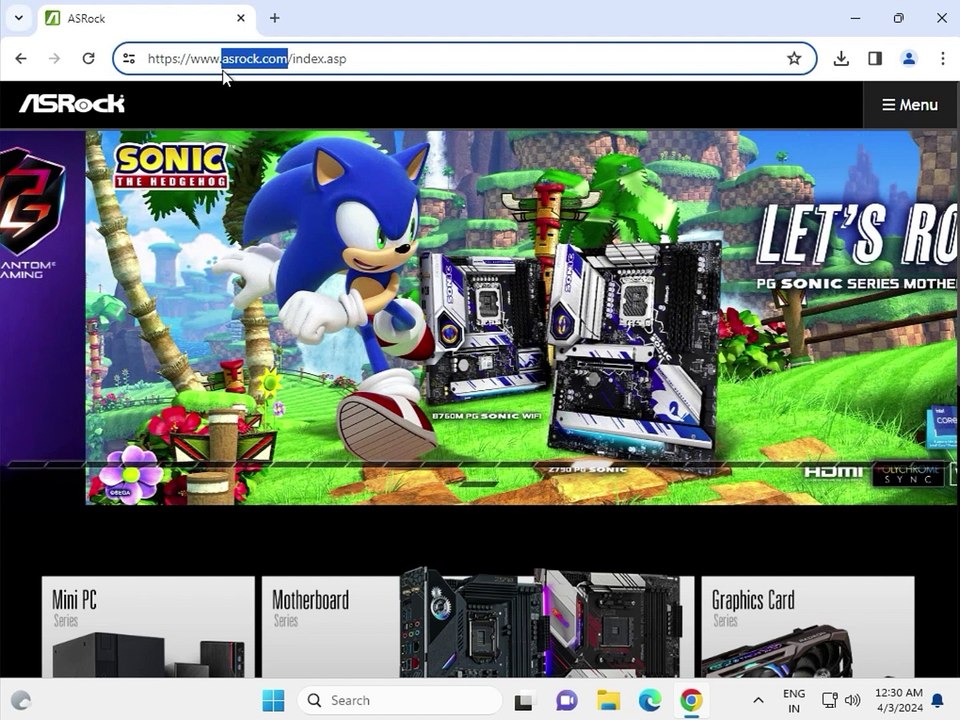
Task: Click the widgets icon on taskbar left
Action: coord(21,700)
